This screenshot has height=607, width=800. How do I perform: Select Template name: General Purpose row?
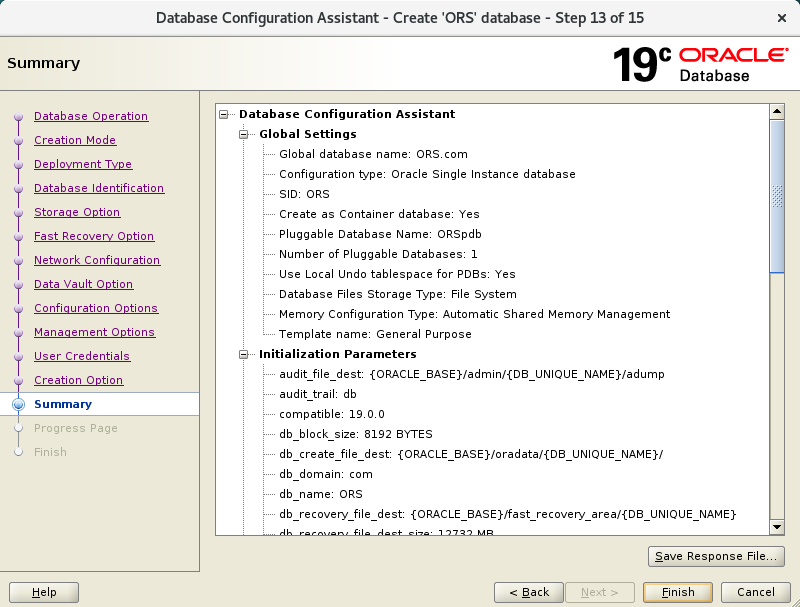[x=375, y=334]
